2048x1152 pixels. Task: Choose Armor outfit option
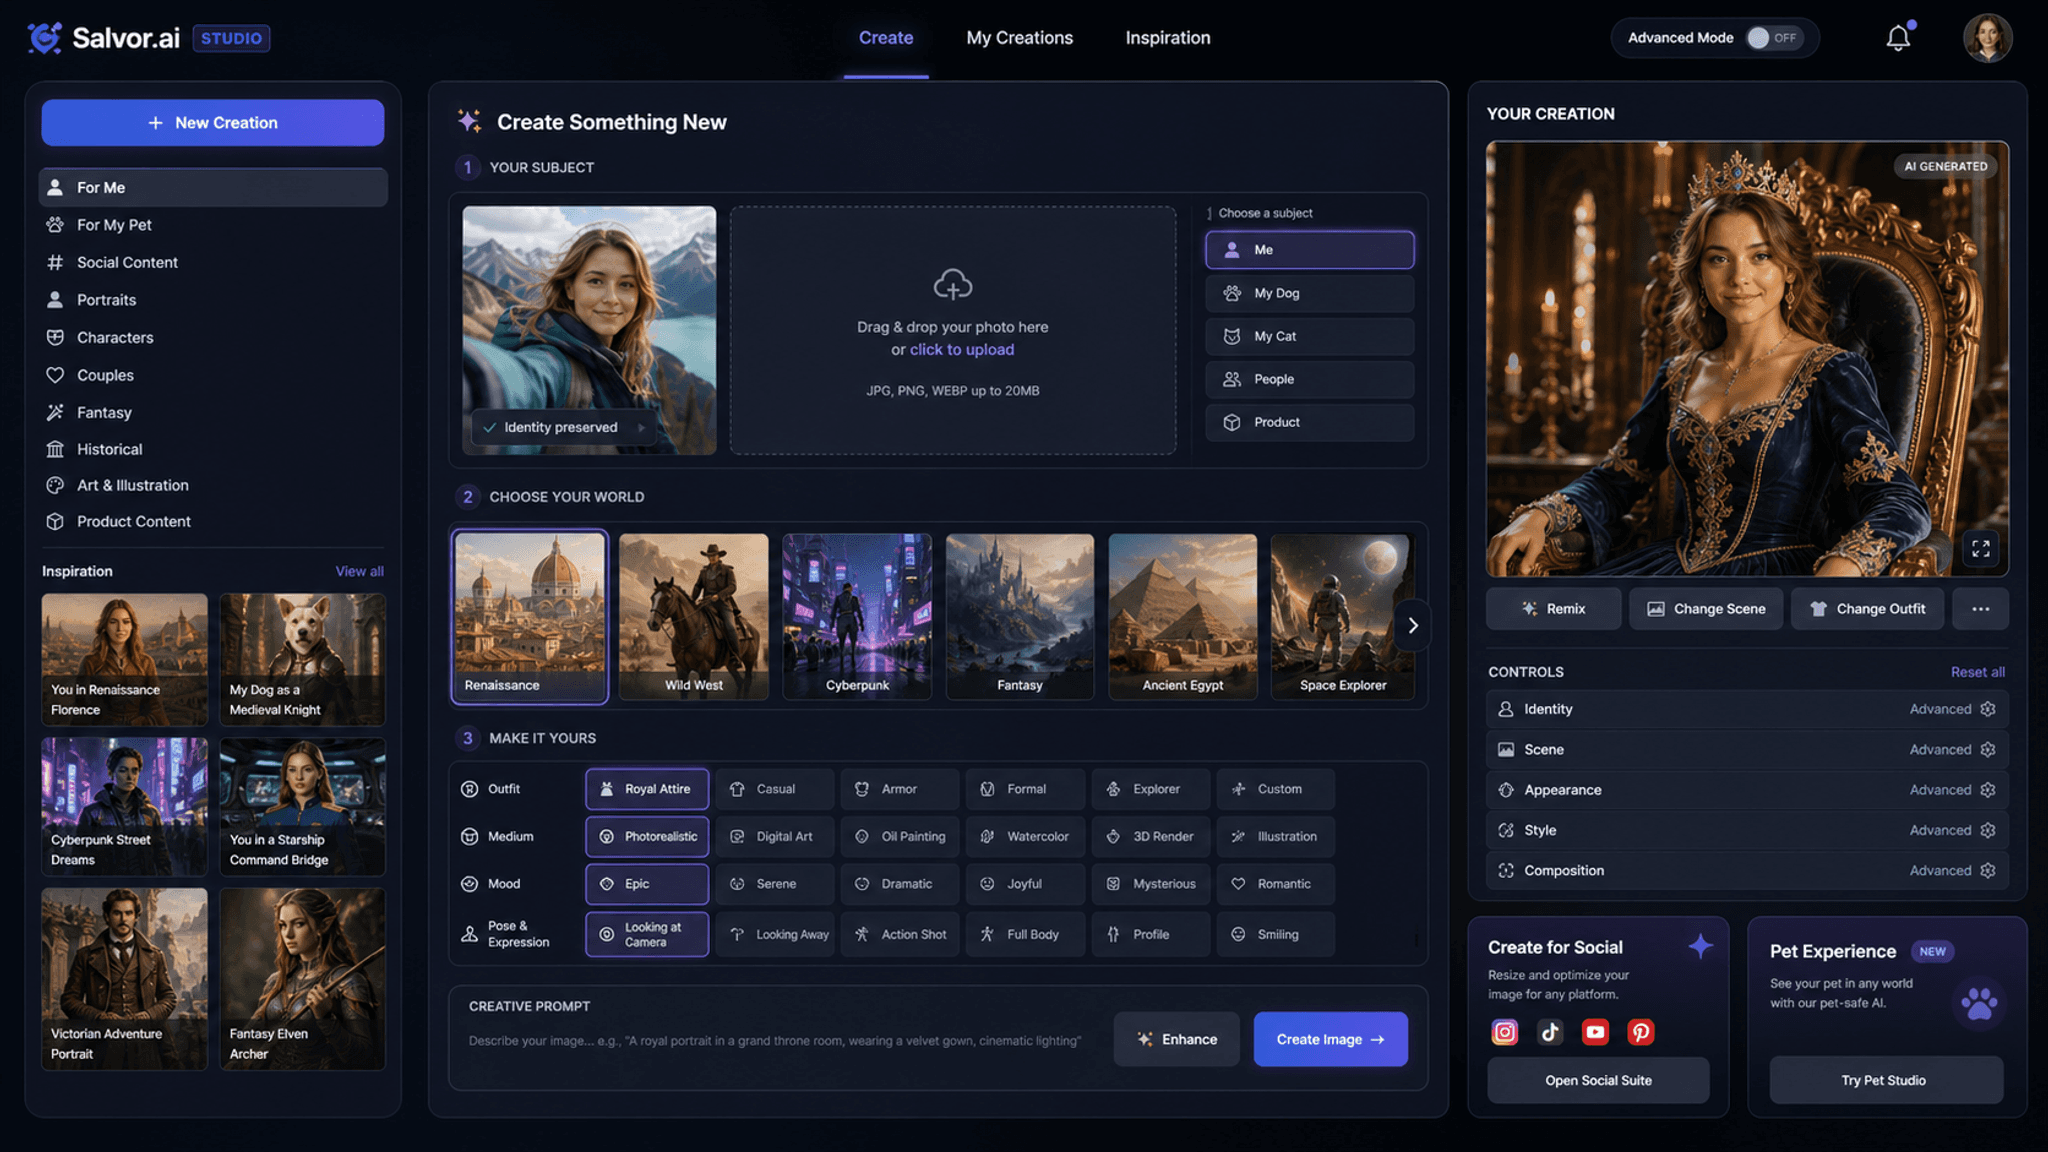click(899, 789)
